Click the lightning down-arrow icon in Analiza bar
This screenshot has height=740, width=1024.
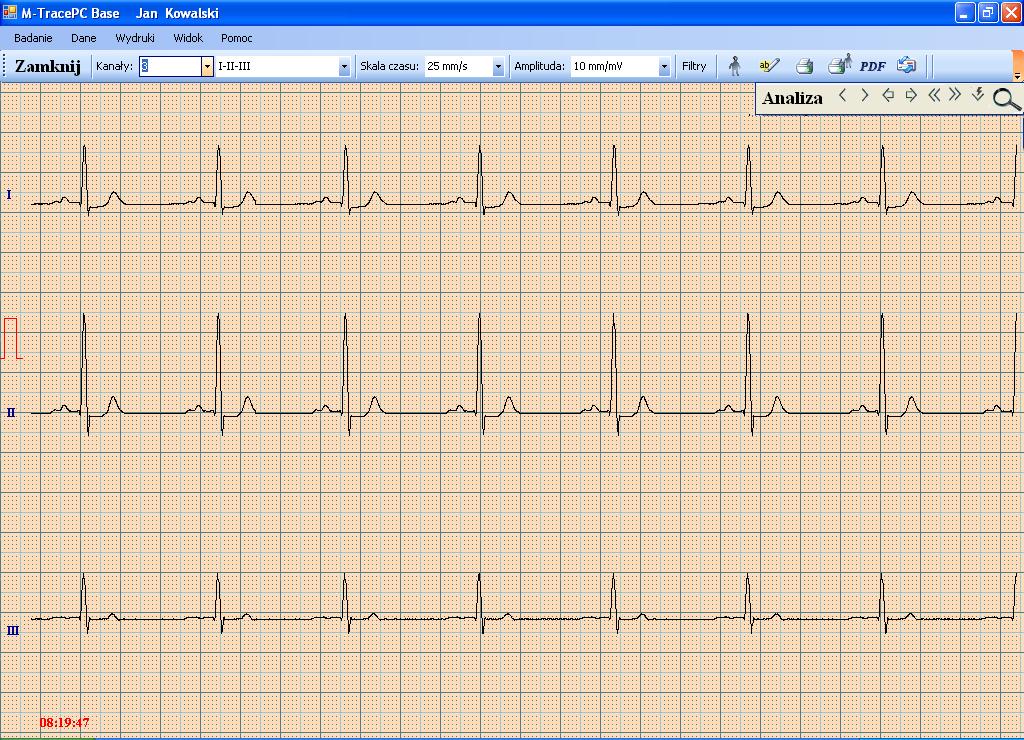pos(978,95)
